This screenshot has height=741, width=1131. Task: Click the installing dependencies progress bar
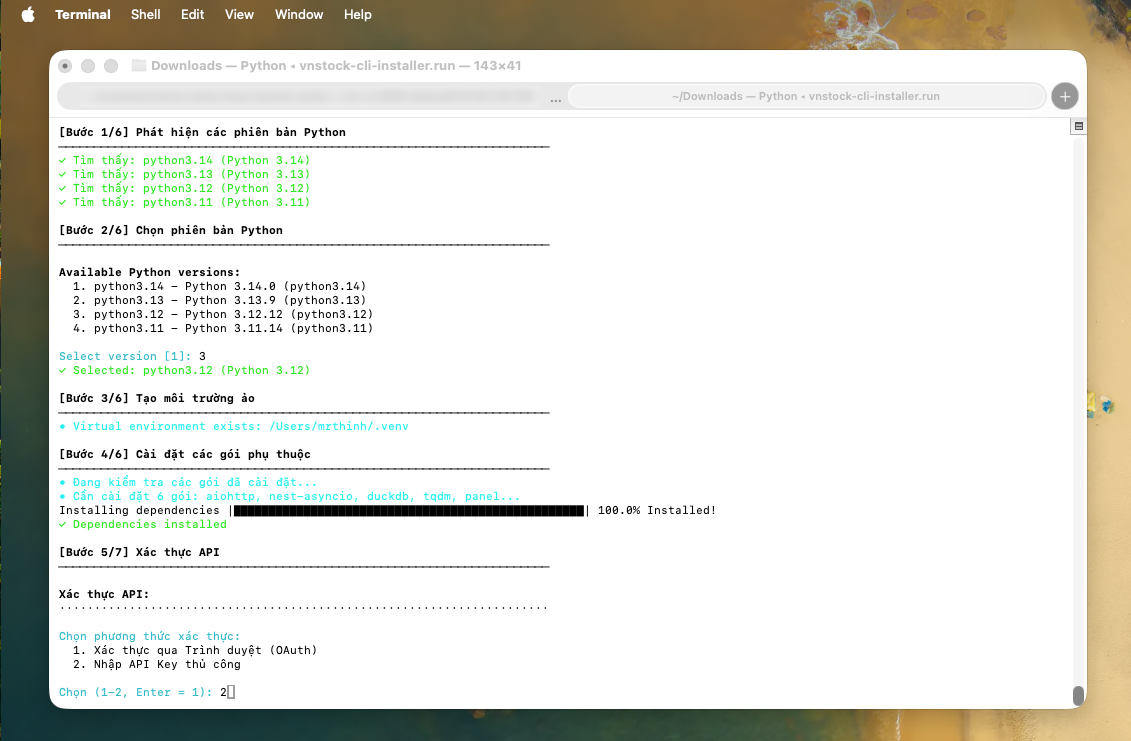[x=409, y=511]
